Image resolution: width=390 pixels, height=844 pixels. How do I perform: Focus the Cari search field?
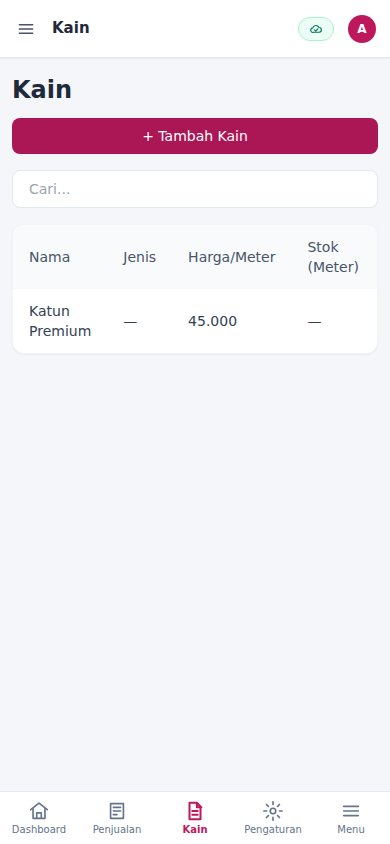tap(195, 189)
